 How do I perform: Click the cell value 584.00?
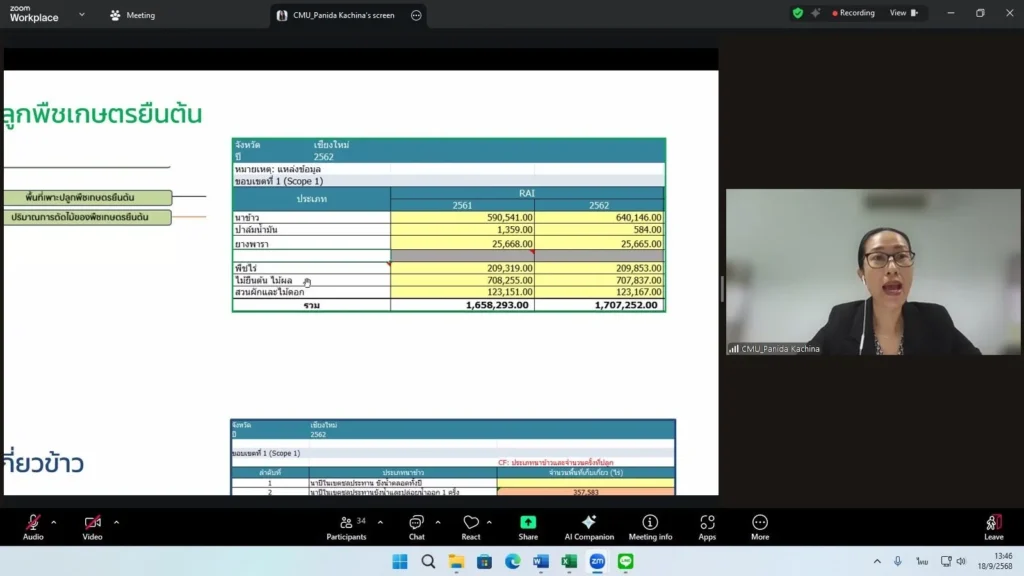pos(599,230)
